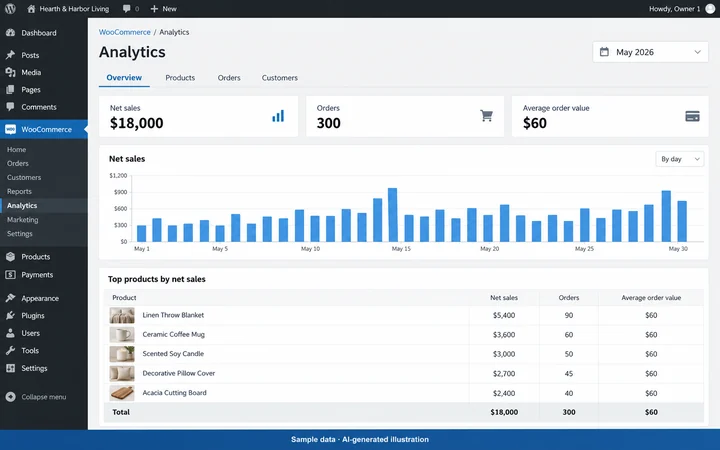
Task: Click the plus New icon
Action: 154,9
